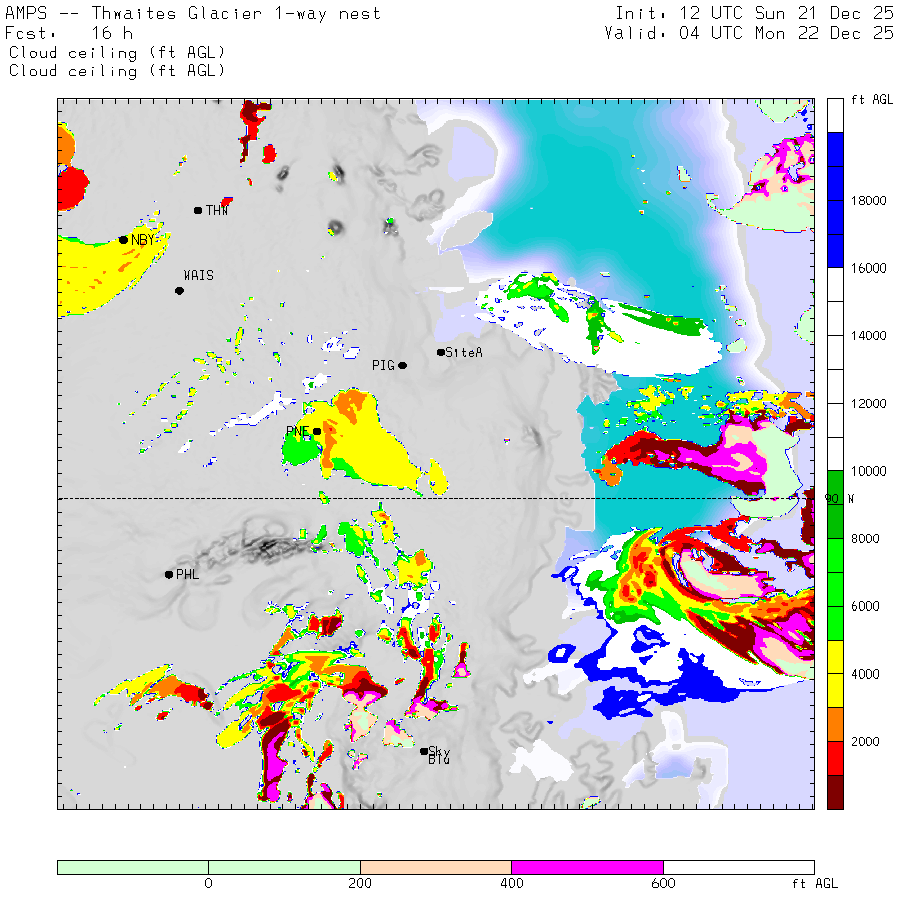This screenshot has height=900, width=900.
Task: Click the 600 label below horizontal colorbar
Action: coord(663,884)
